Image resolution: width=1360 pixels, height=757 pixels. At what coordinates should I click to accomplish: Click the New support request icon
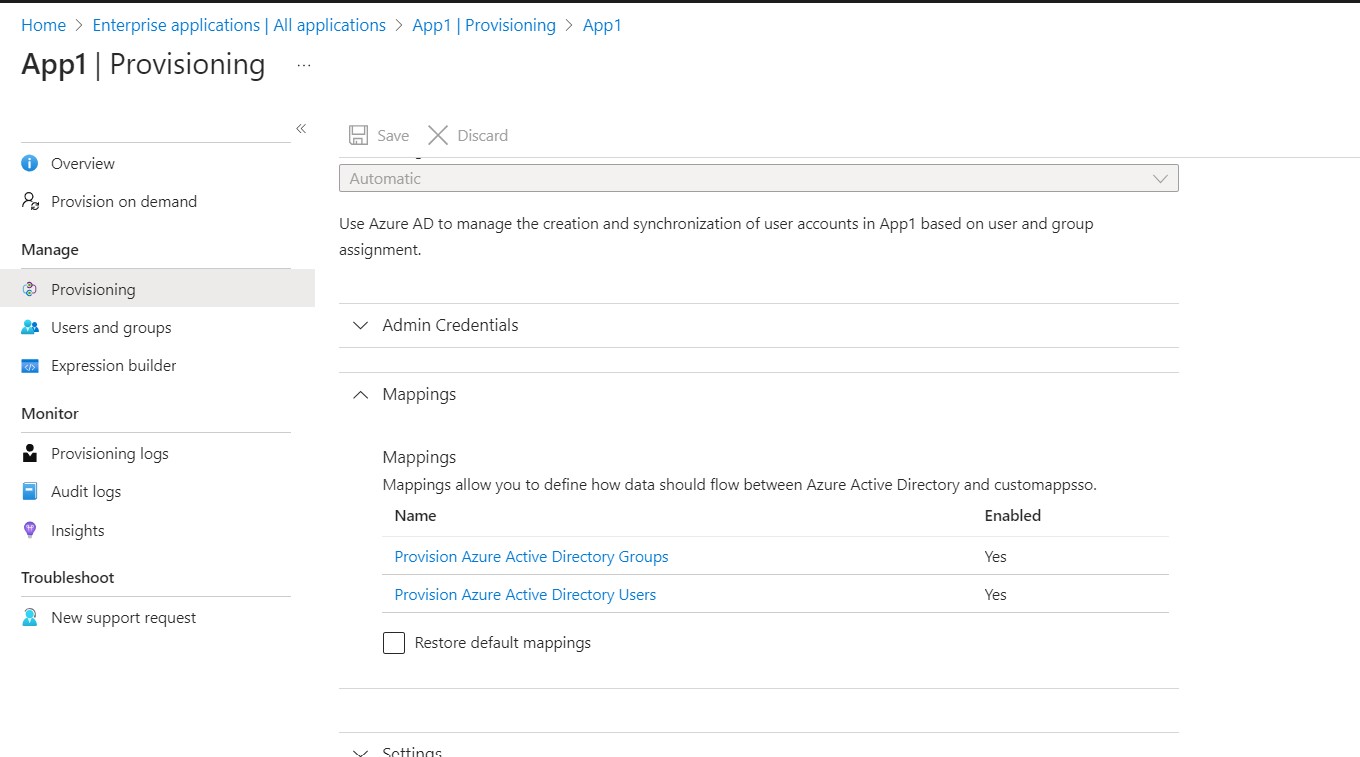click(30, 617)
